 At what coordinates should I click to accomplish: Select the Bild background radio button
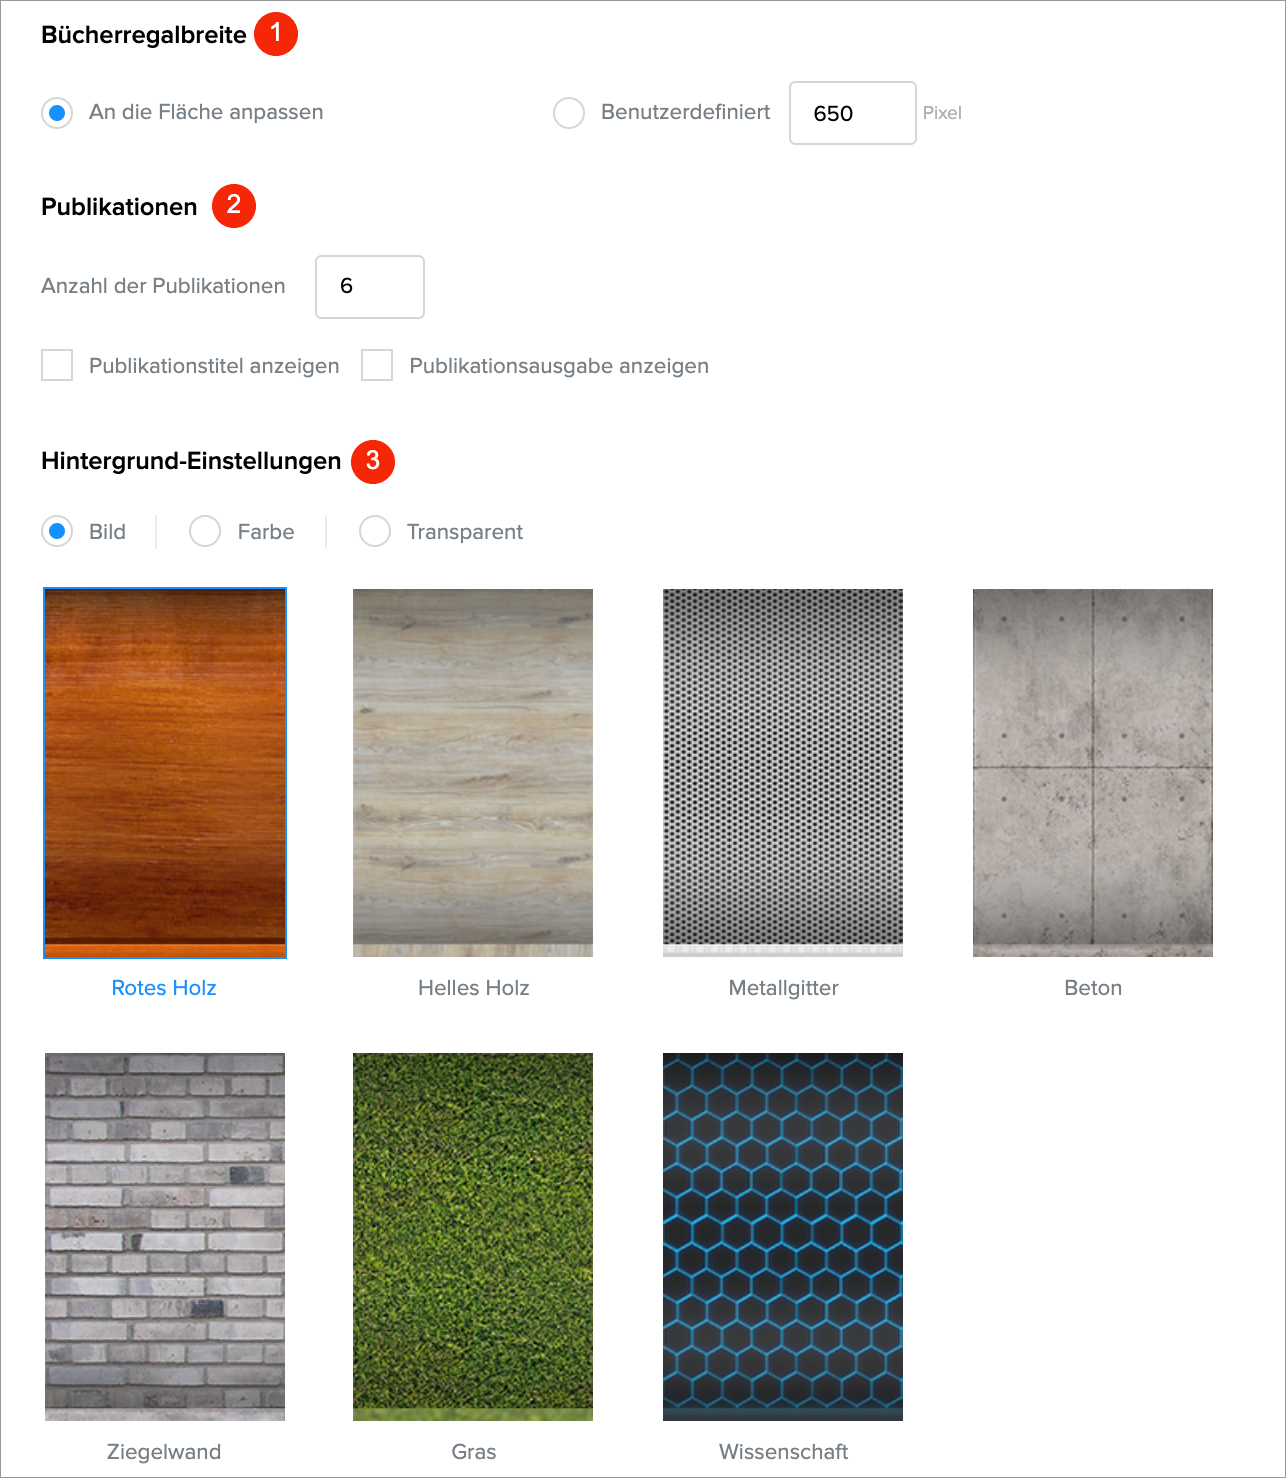pyautogui.click(x=57, y=531)
